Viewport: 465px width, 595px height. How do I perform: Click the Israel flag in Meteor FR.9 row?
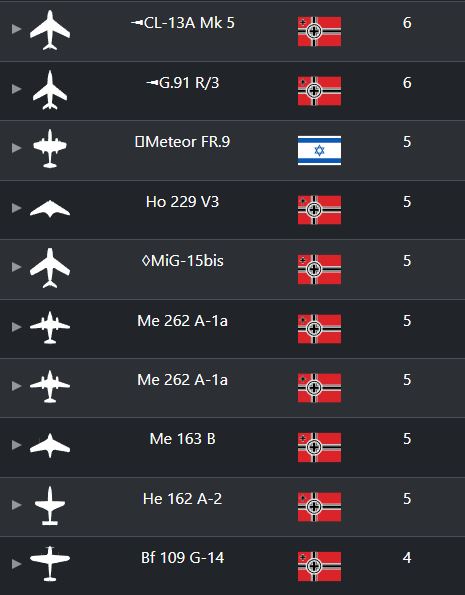pyautogui.click(x=319, y=151)
